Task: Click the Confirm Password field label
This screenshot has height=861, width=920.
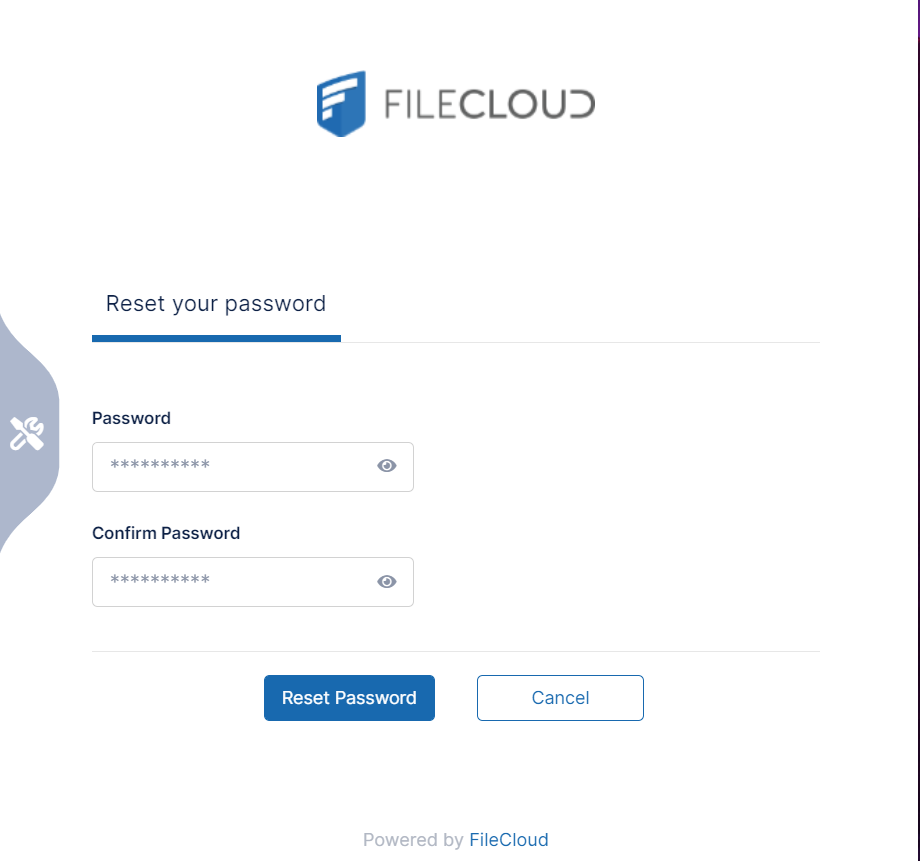Action: click(166, 533)
